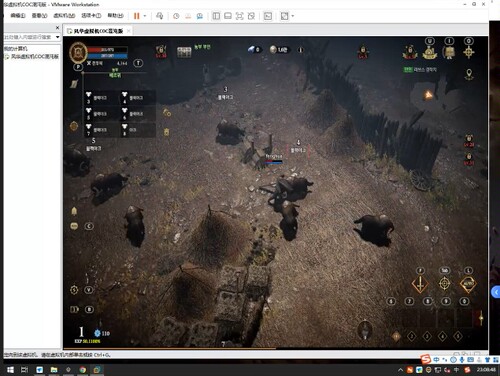This screenshot has height=376, width=500.
Task: Close the COC virtual machine tab
Action: (129, 31)
